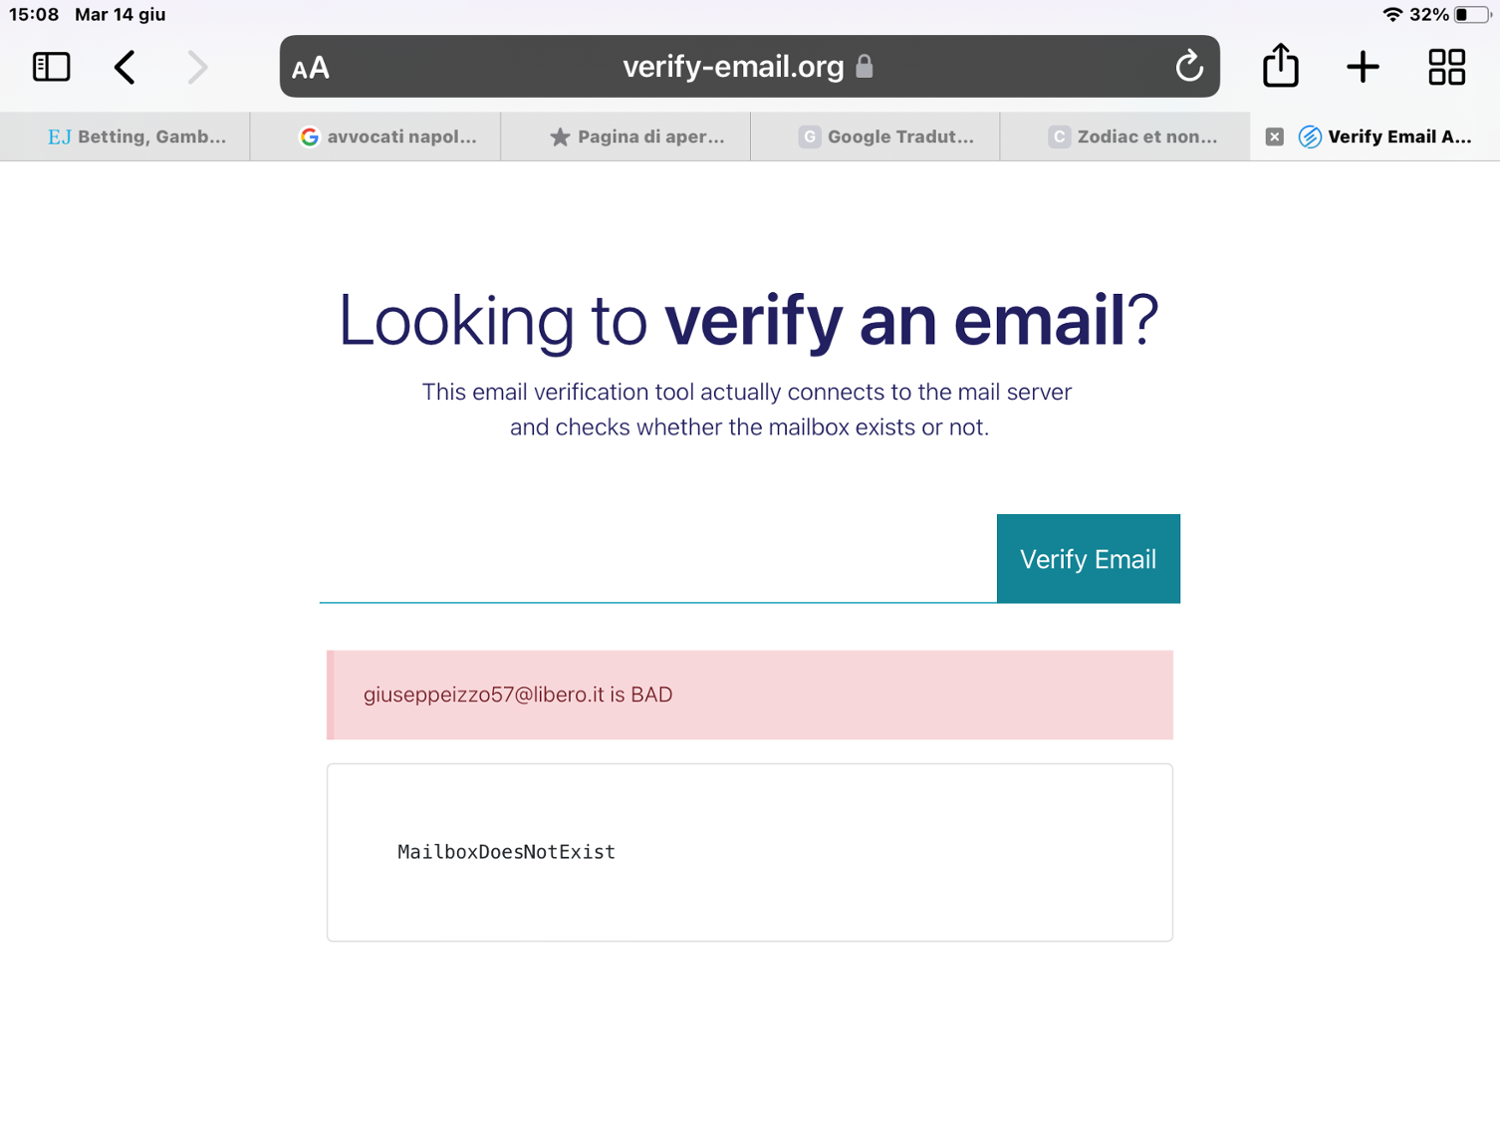Open the Share sheet icon
Image resolution: width=1500 pixels, height=1125 pixels.
click(1280, 67)
